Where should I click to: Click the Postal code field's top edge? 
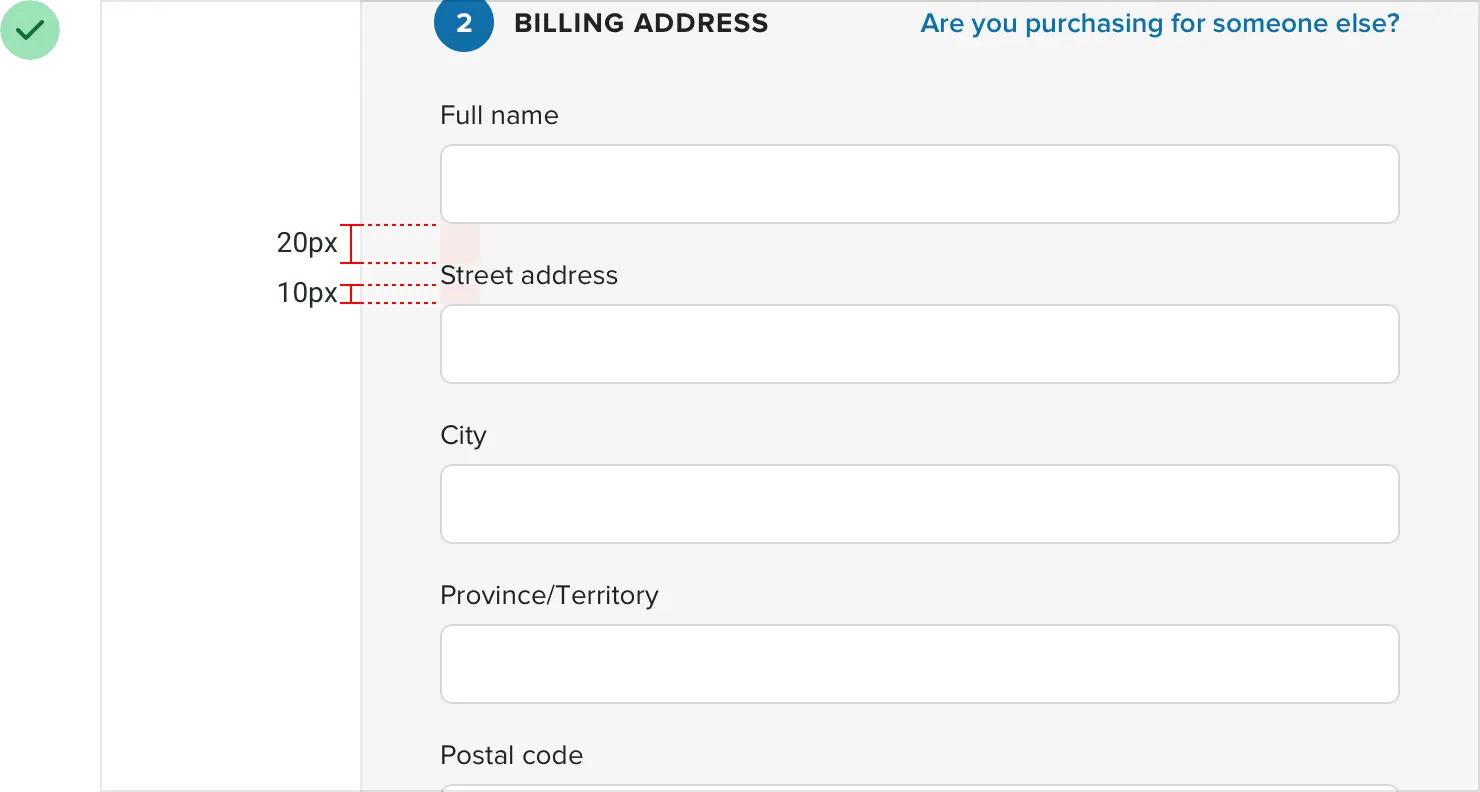(x=919, y=788)
